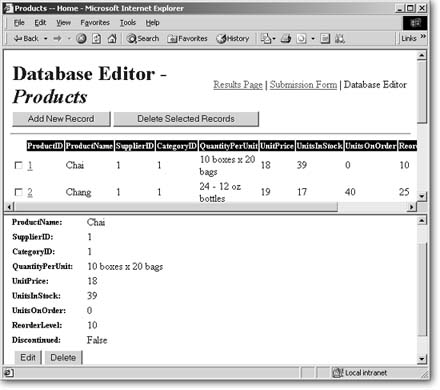Viewport: 440px width, 390px height.
Task: Click the Stop loading icon
Action: coord(81,39)
